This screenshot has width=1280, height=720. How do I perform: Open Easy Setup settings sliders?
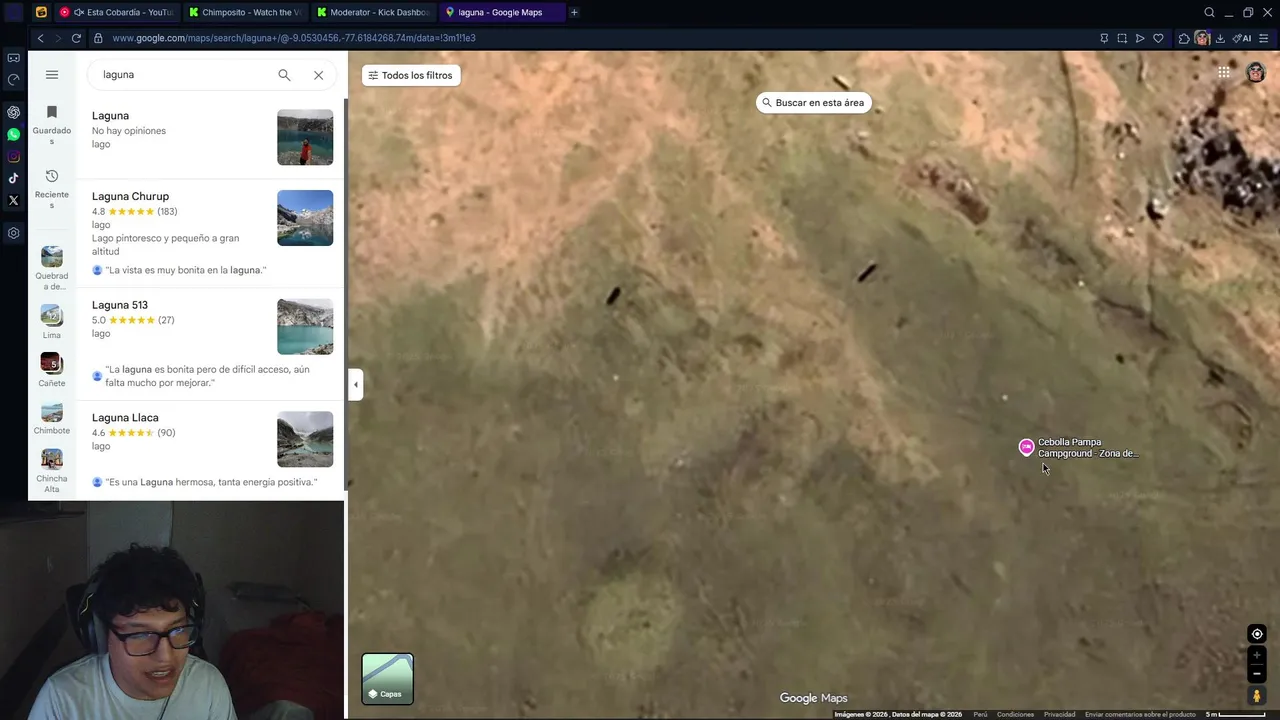coord(1264,38)
